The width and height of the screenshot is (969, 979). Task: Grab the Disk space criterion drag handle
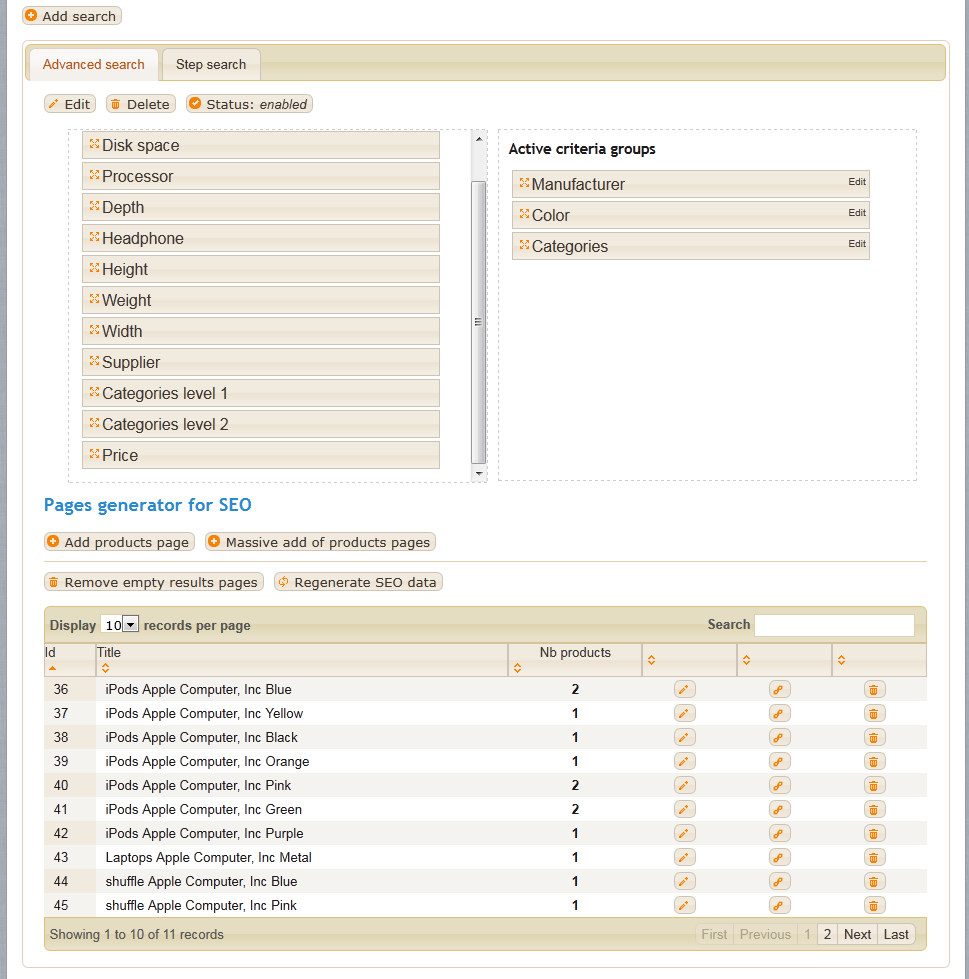(x=94, y=144)
